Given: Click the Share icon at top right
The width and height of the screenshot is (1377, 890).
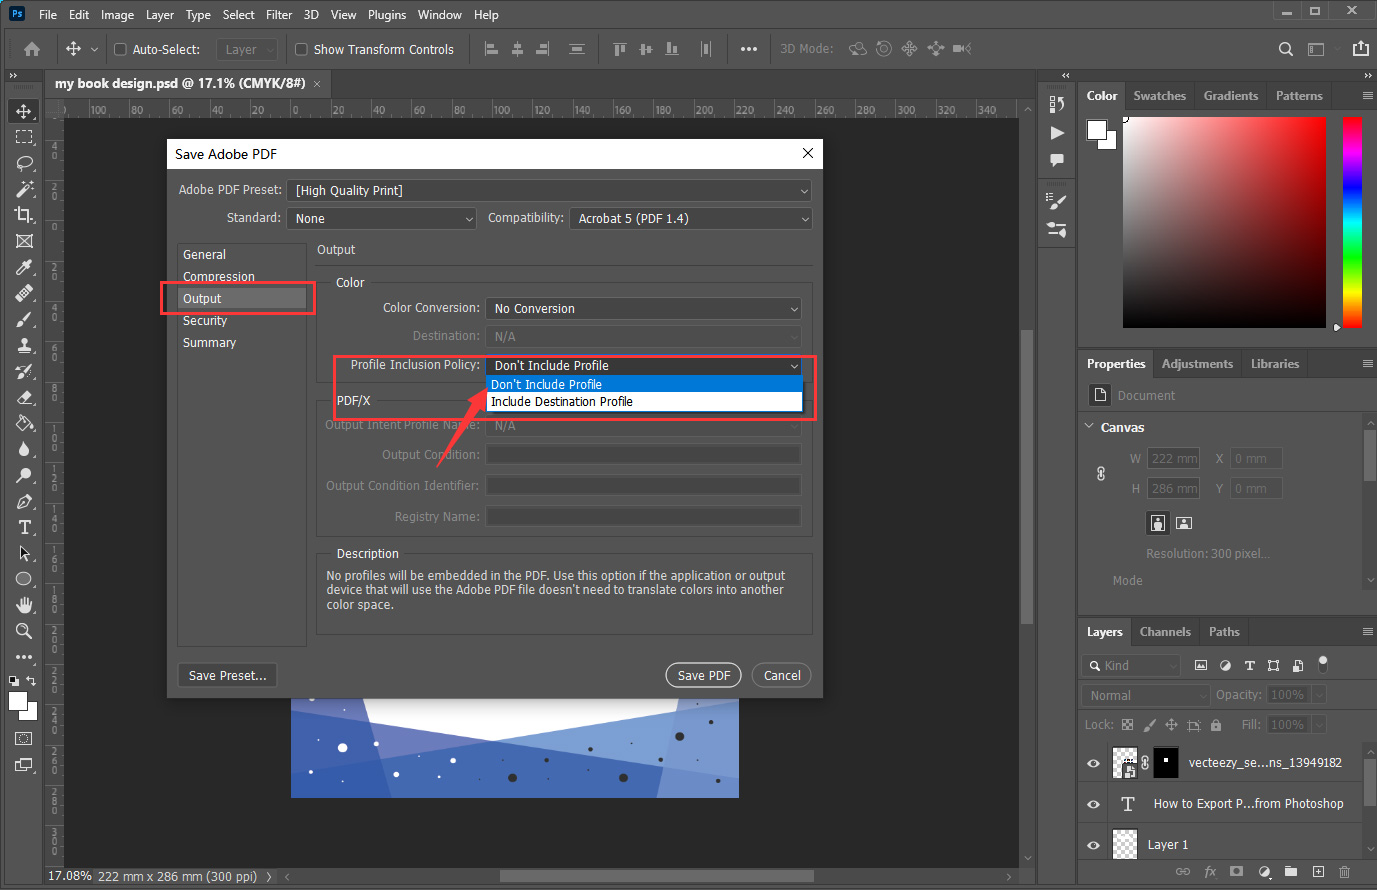Looking at the screenshot, I should coord(1360,49).
